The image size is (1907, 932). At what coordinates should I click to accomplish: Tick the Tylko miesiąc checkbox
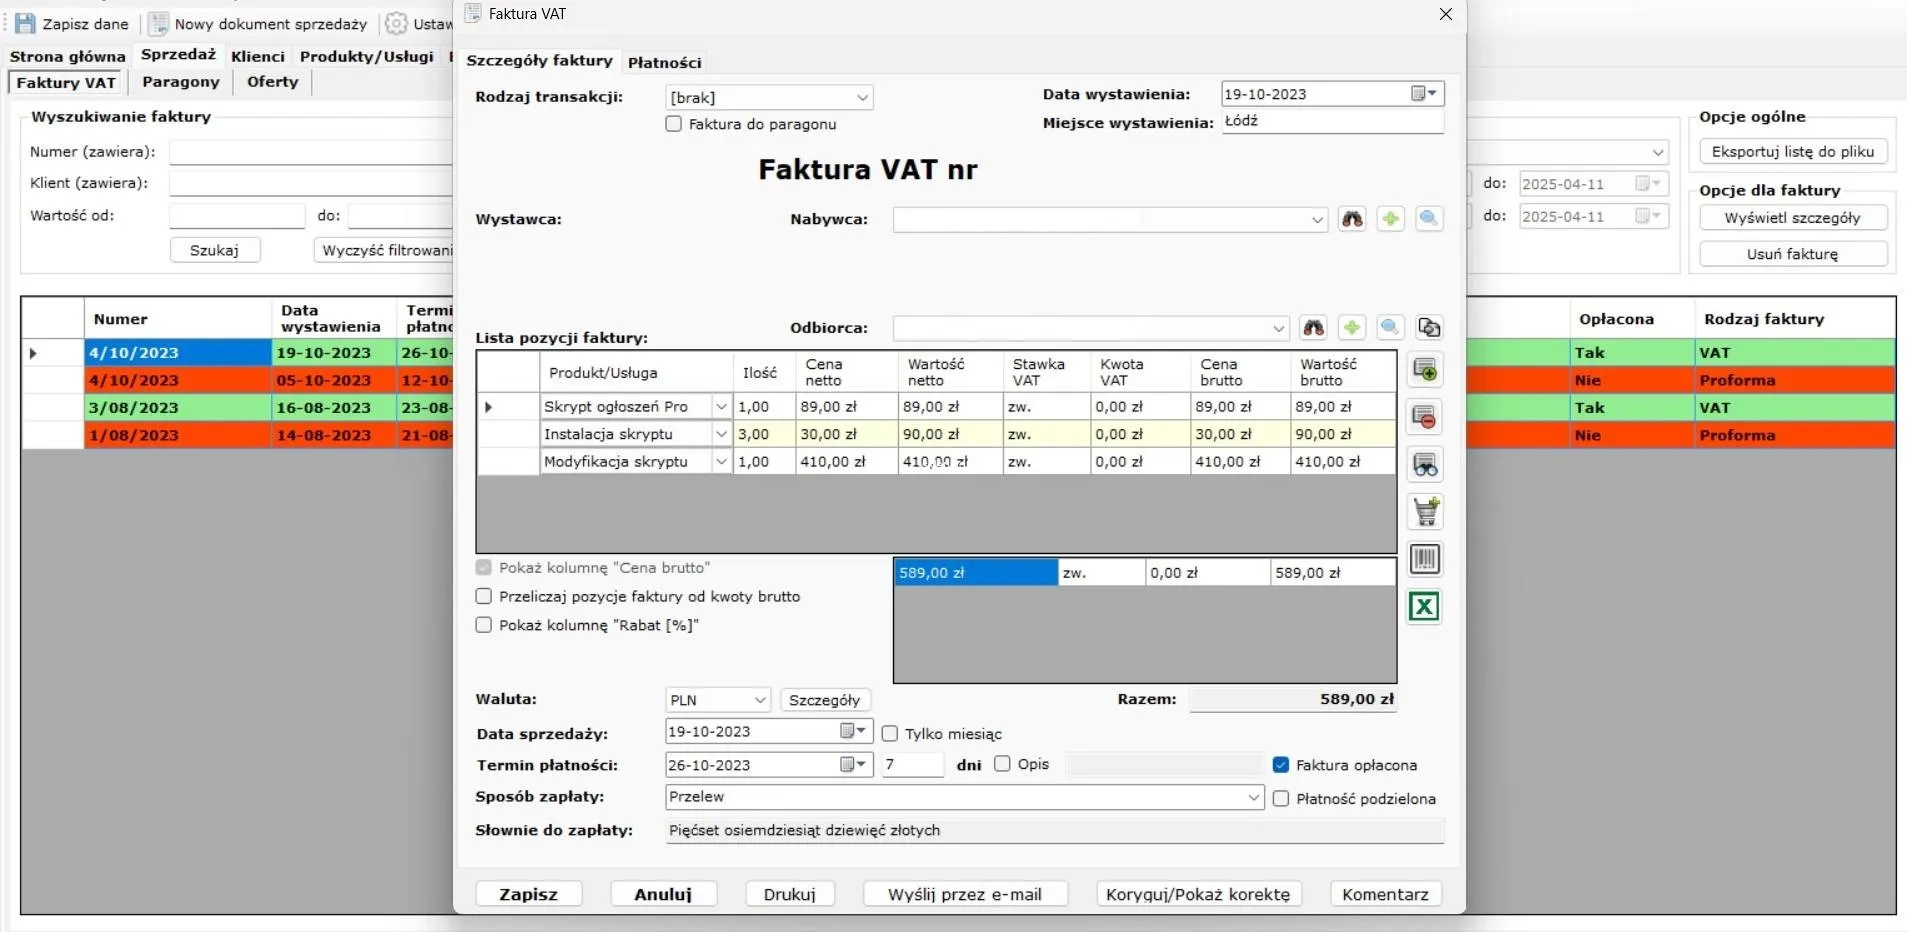[890, 734]
